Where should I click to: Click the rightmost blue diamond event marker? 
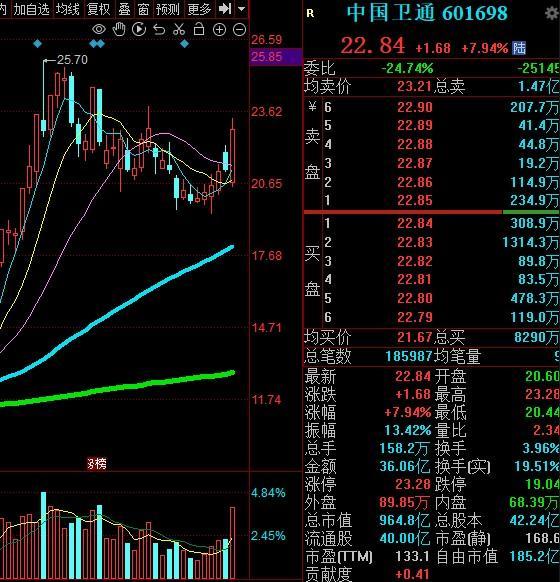(x=184, y=44)
